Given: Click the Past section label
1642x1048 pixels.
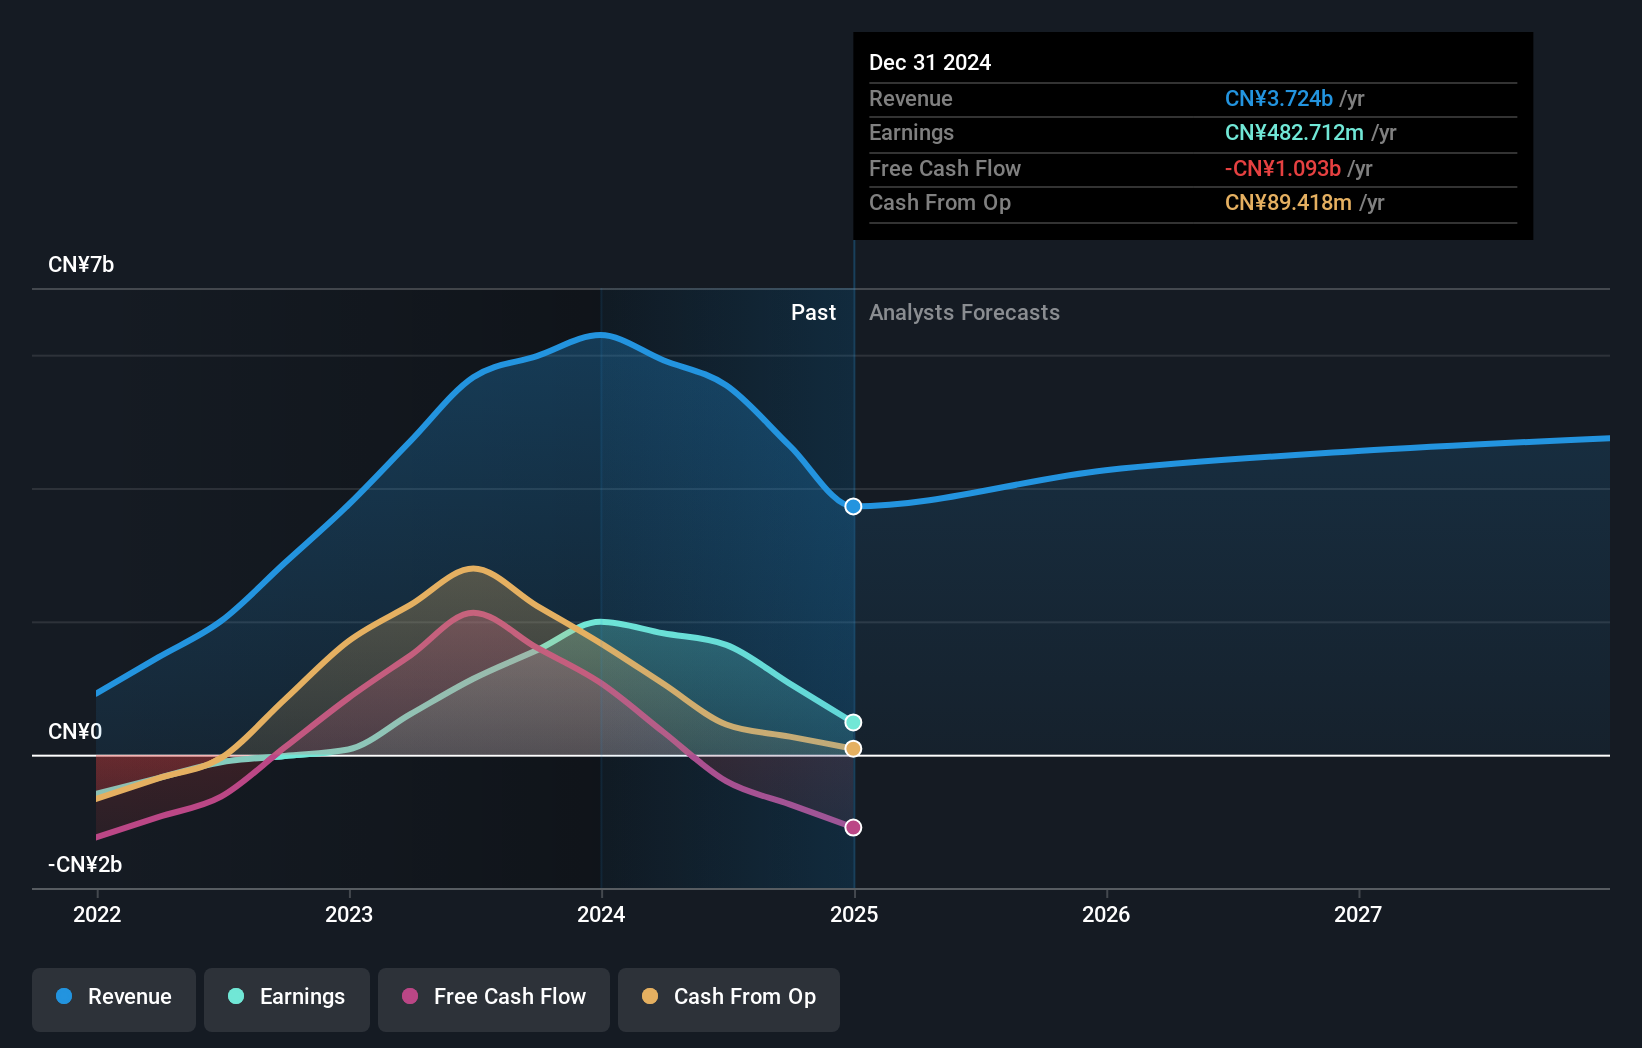Looking at the screenshot, I should [813, 313].
